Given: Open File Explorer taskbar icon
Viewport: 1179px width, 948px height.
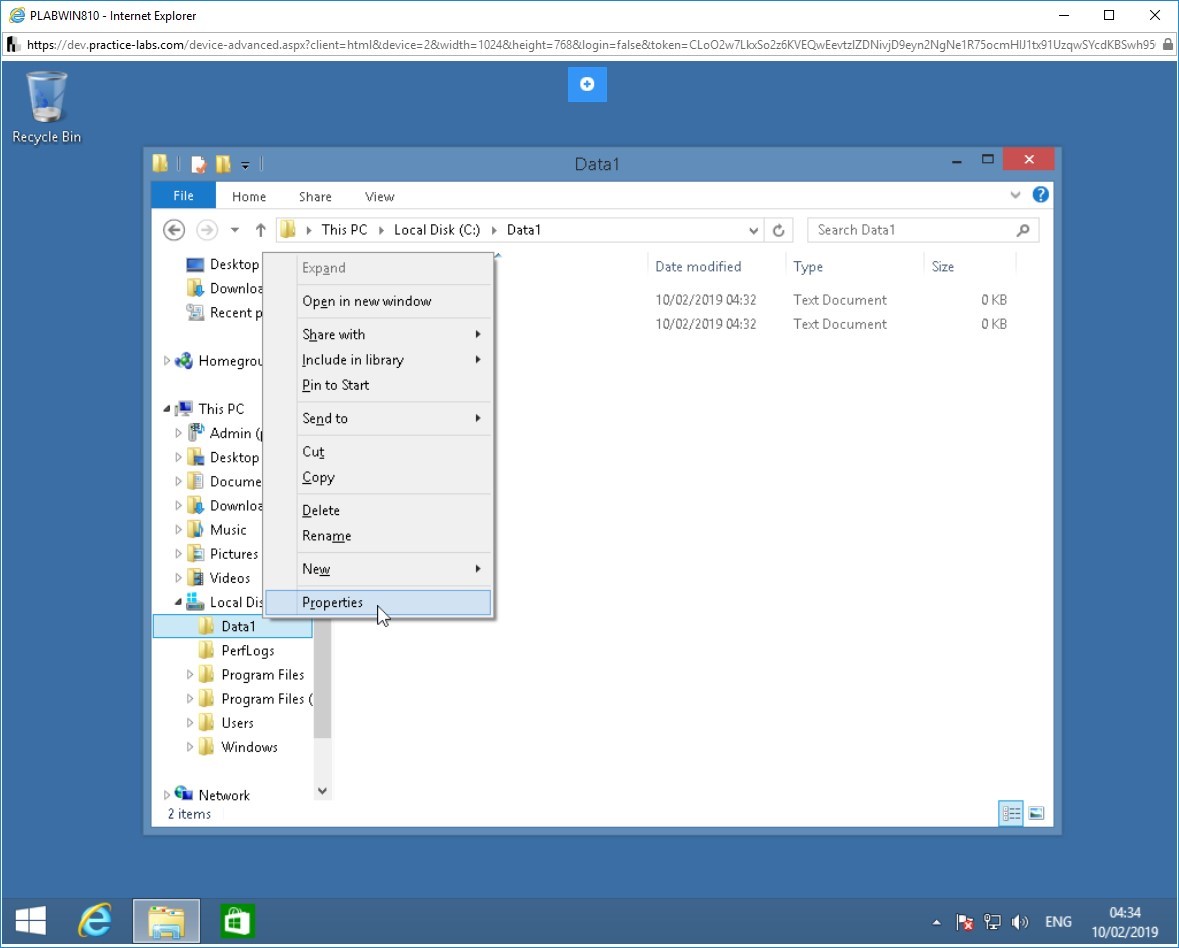Looking at the screenshot, I should 166,921.
